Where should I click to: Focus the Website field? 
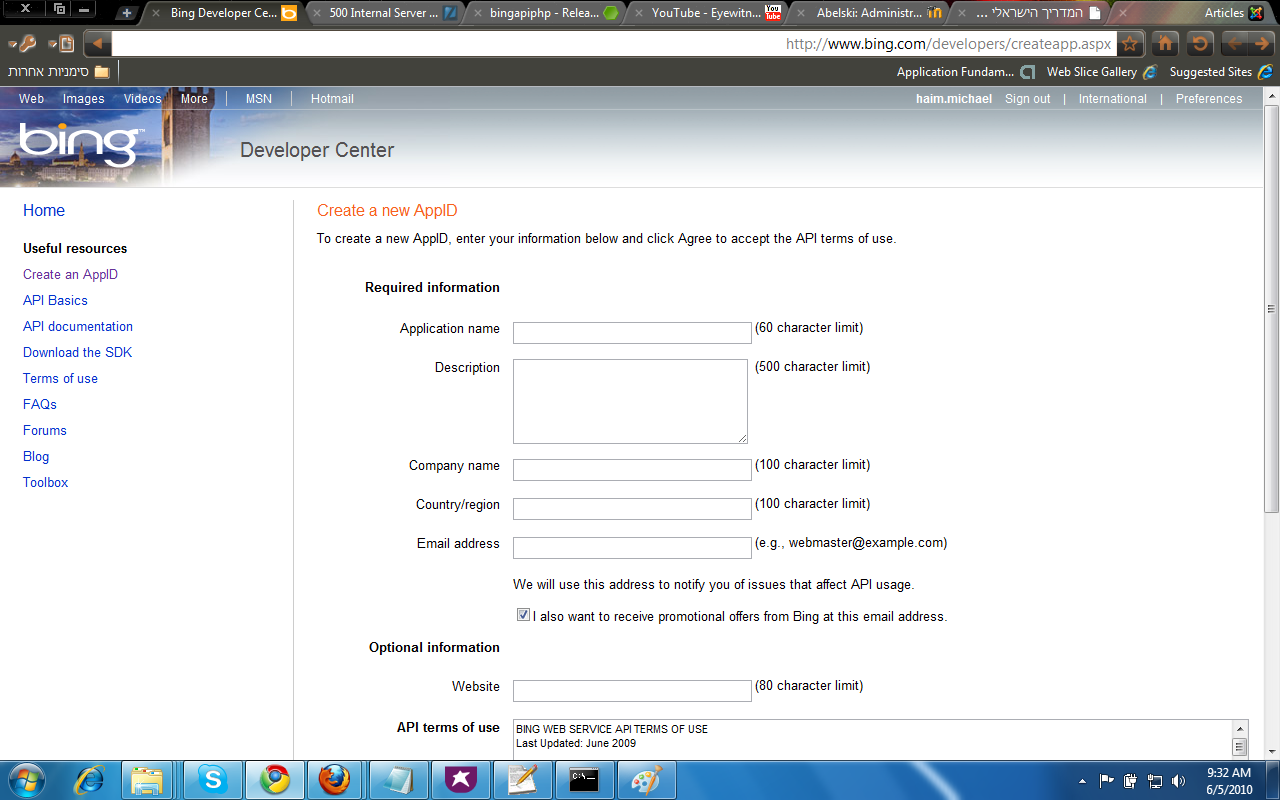click(632, 691)
